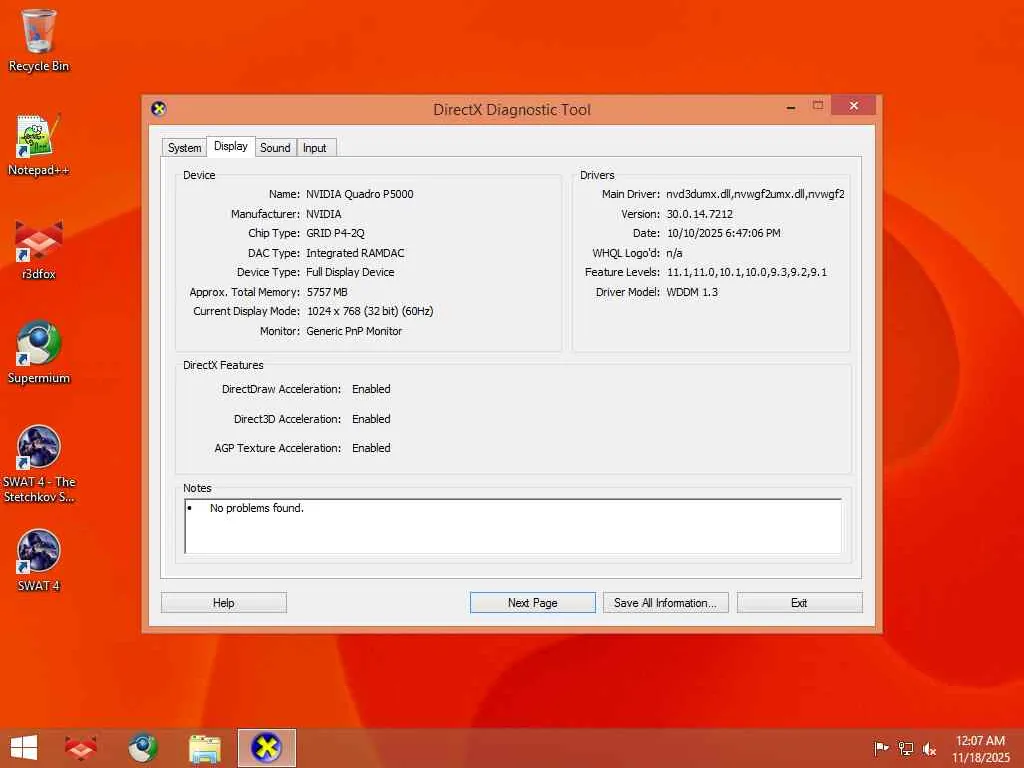Screen dimensions: 1024x768
Task: Click DAC type Integrated RAMDAC
Action: coord(355,253)
